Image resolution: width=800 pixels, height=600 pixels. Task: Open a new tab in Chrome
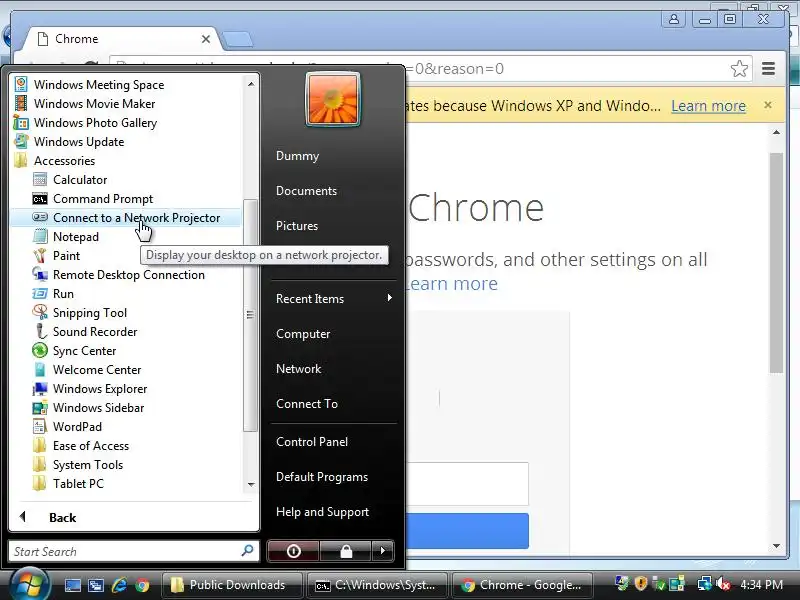pyautogui.click(x=238, y=39)
